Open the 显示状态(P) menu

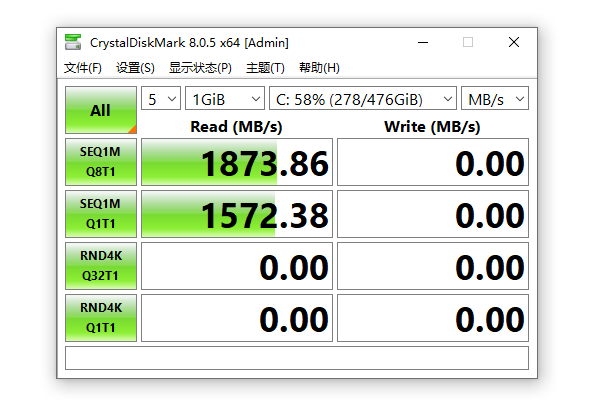pyautogui.click(x=200, y=68)
